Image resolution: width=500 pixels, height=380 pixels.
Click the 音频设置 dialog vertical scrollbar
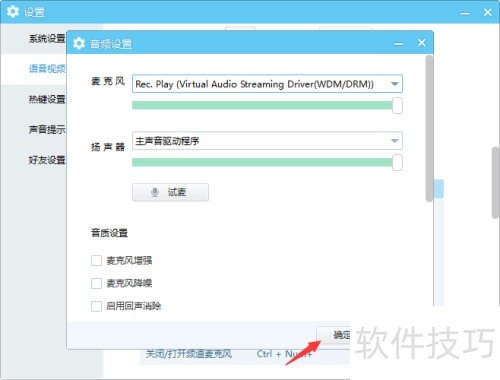coord(429,128)
